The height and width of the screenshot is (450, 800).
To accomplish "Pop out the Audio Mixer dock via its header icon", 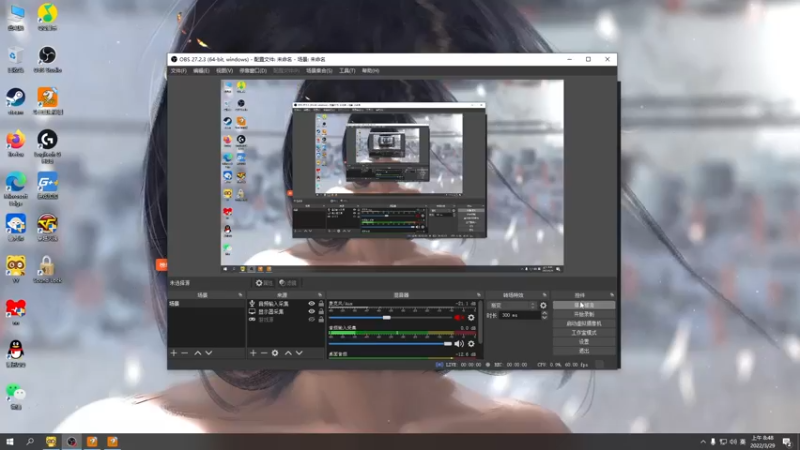I will [479, 295].
